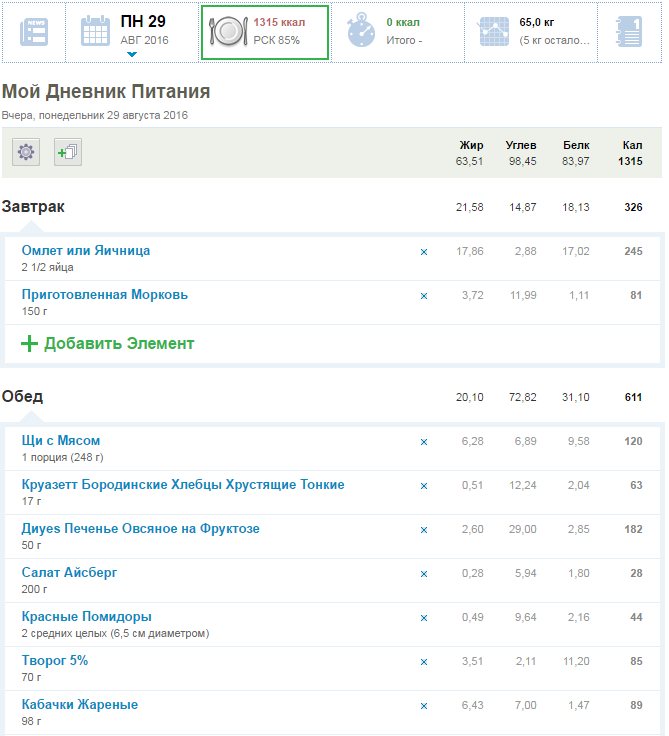Open the news feed icon tab
Screen dimensions: 669x736
pos(33,31)
